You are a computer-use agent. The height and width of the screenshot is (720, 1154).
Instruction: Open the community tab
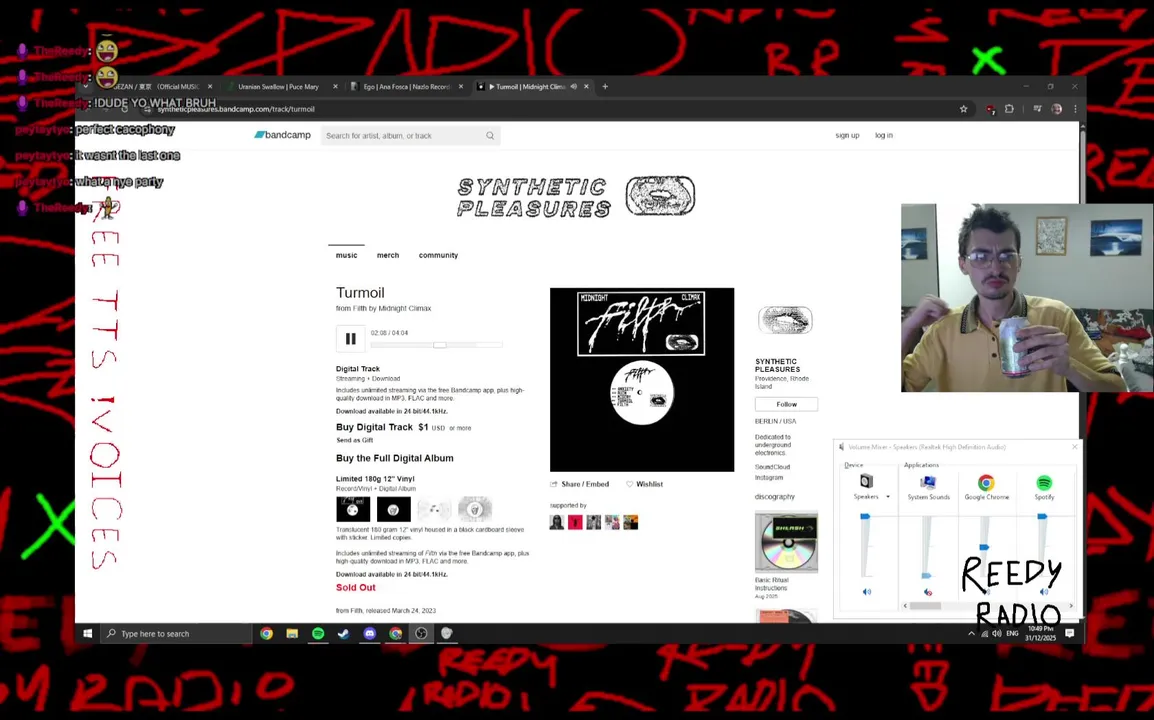point(438,255)
